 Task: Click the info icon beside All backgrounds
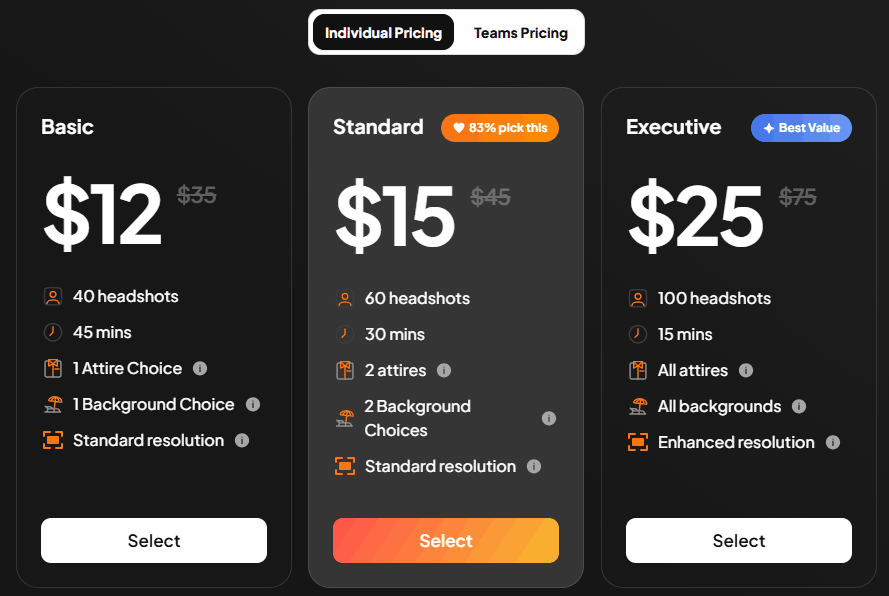[x=799, y=406]
